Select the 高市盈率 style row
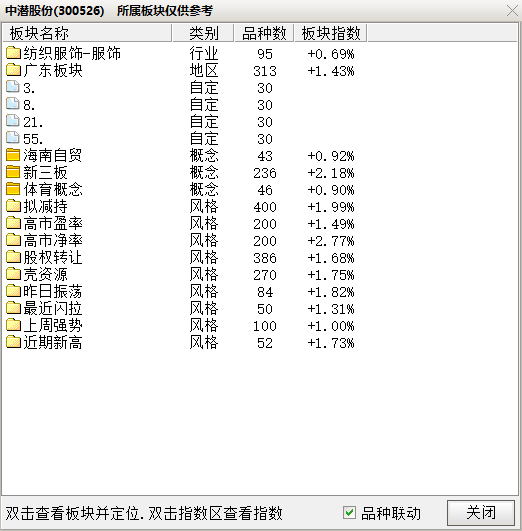 coord(180,224)
